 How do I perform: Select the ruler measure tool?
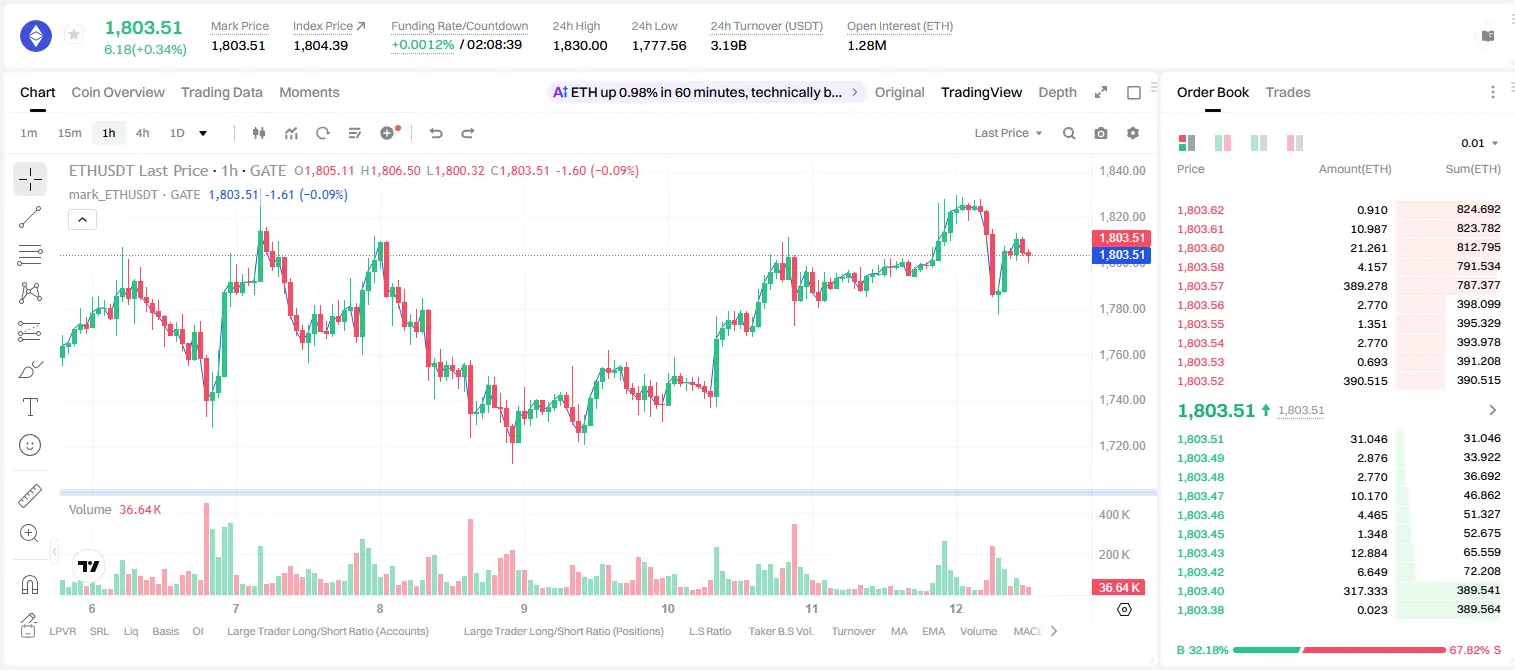click(30, 495)
